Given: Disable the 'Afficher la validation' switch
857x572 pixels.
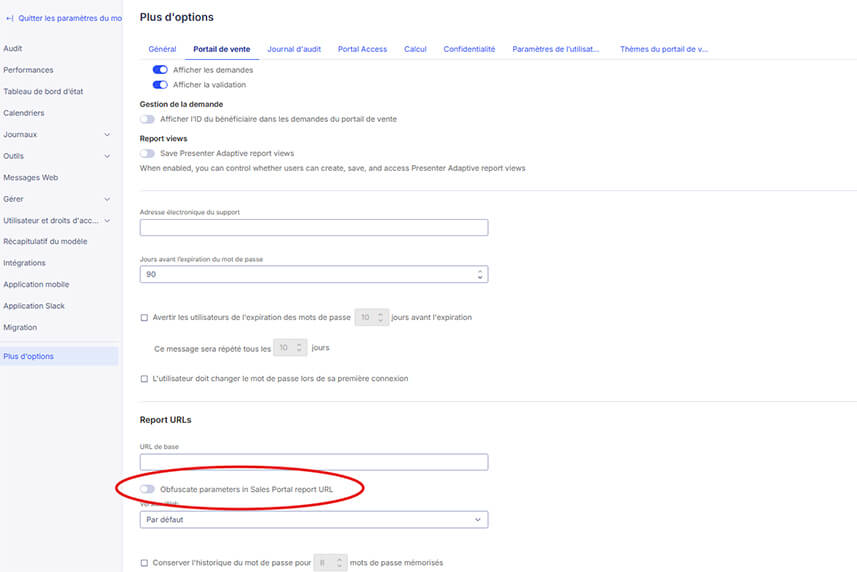Looking at the screenshot, I should [159, 85].
